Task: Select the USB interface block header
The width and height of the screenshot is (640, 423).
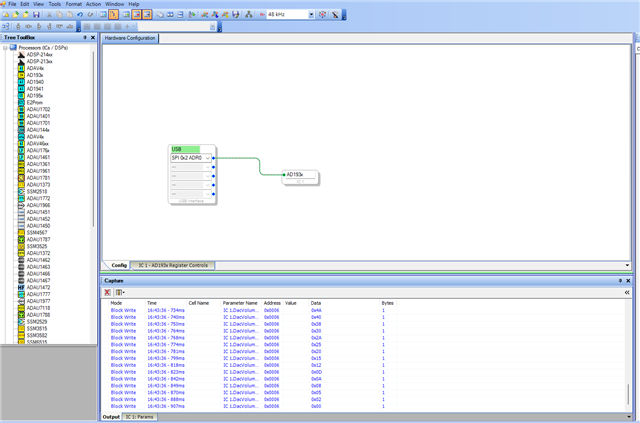Action: pos(186,149)
